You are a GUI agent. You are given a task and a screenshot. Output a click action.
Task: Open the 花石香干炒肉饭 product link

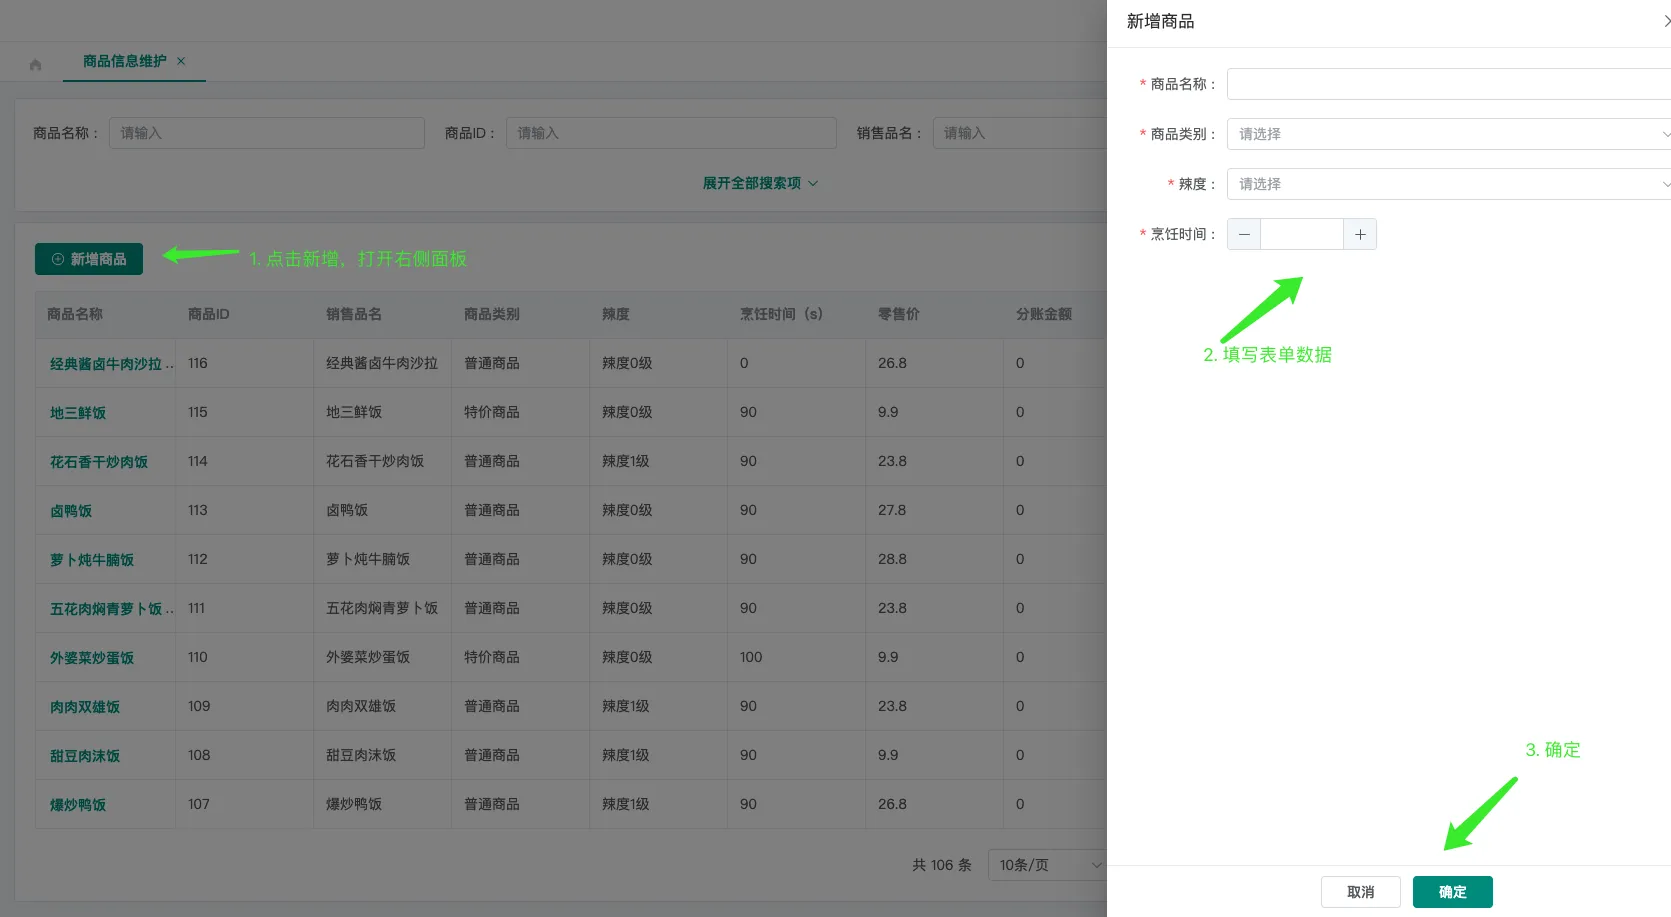point(99,462)
